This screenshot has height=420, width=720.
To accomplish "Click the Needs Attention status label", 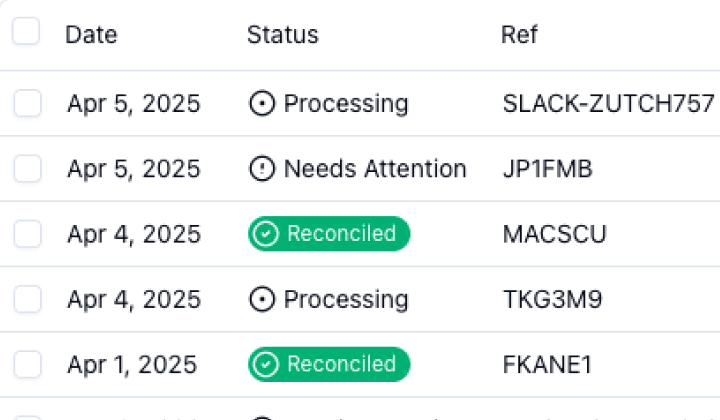I will click(375, 169).
